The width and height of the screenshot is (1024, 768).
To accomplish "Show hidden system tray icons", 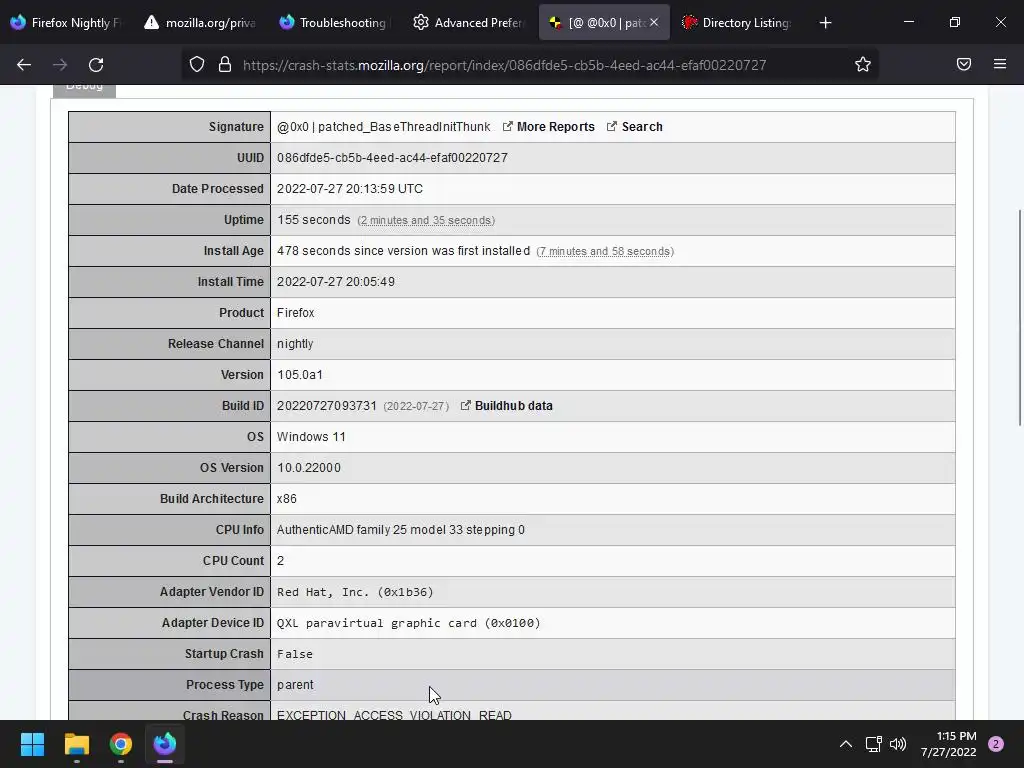I will (x=846, y=744).
